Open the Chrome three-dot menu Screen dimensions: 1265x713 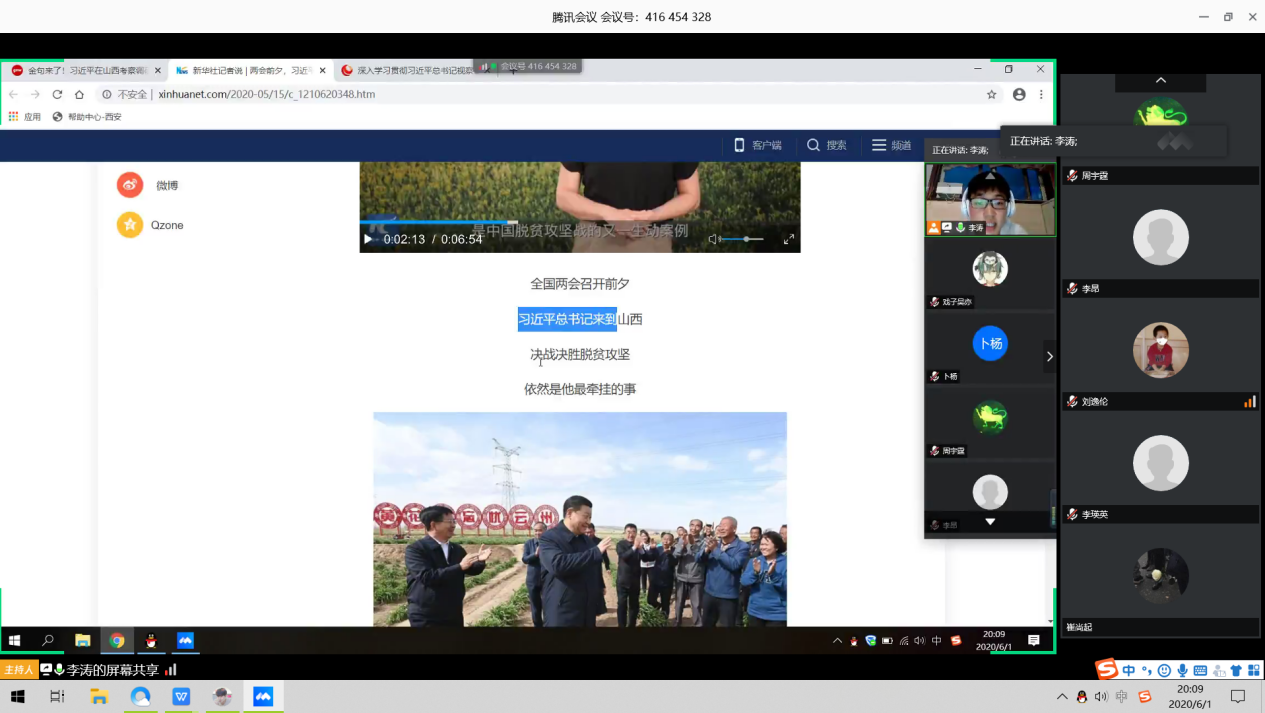[1041, 94]
